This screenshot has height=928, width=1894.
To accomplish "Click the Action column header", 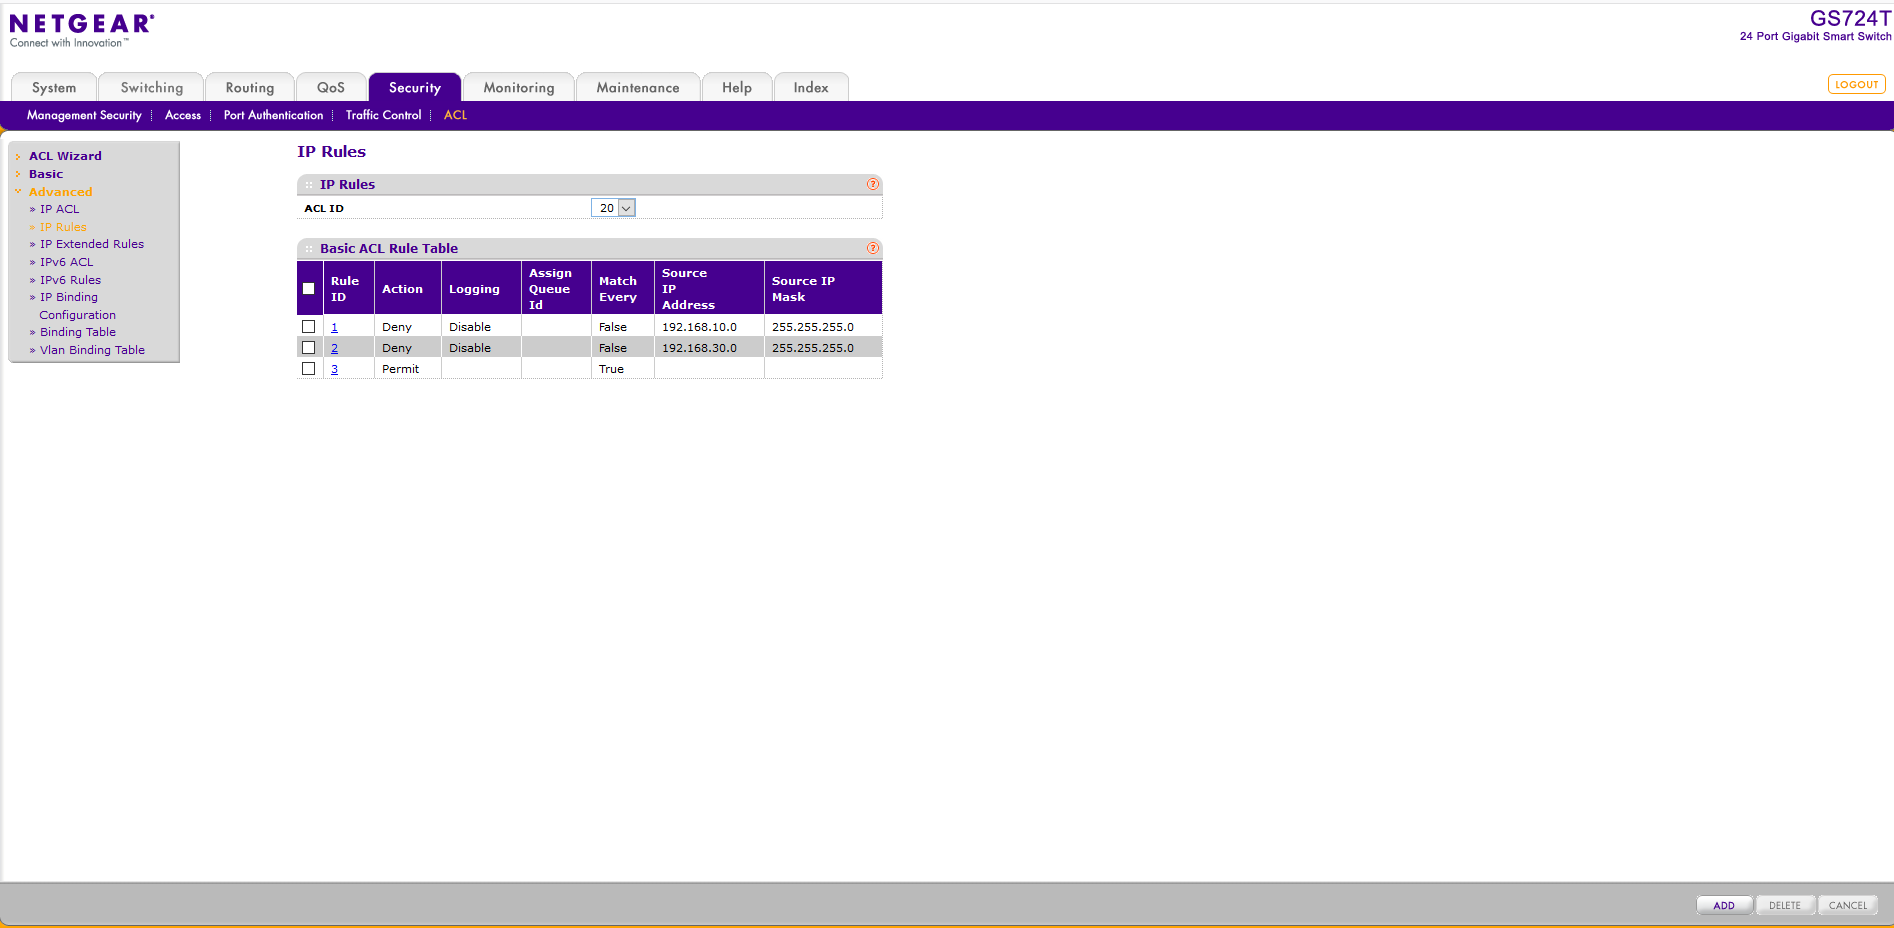I will (x=408, y=289).
